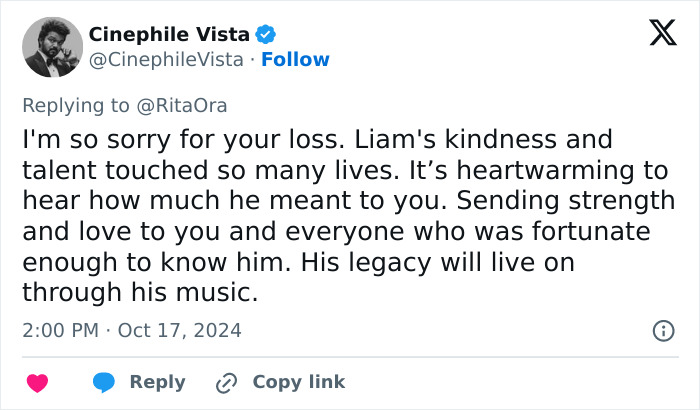
Task: Click the Oct 17, 2024 date
Action: 179,330
